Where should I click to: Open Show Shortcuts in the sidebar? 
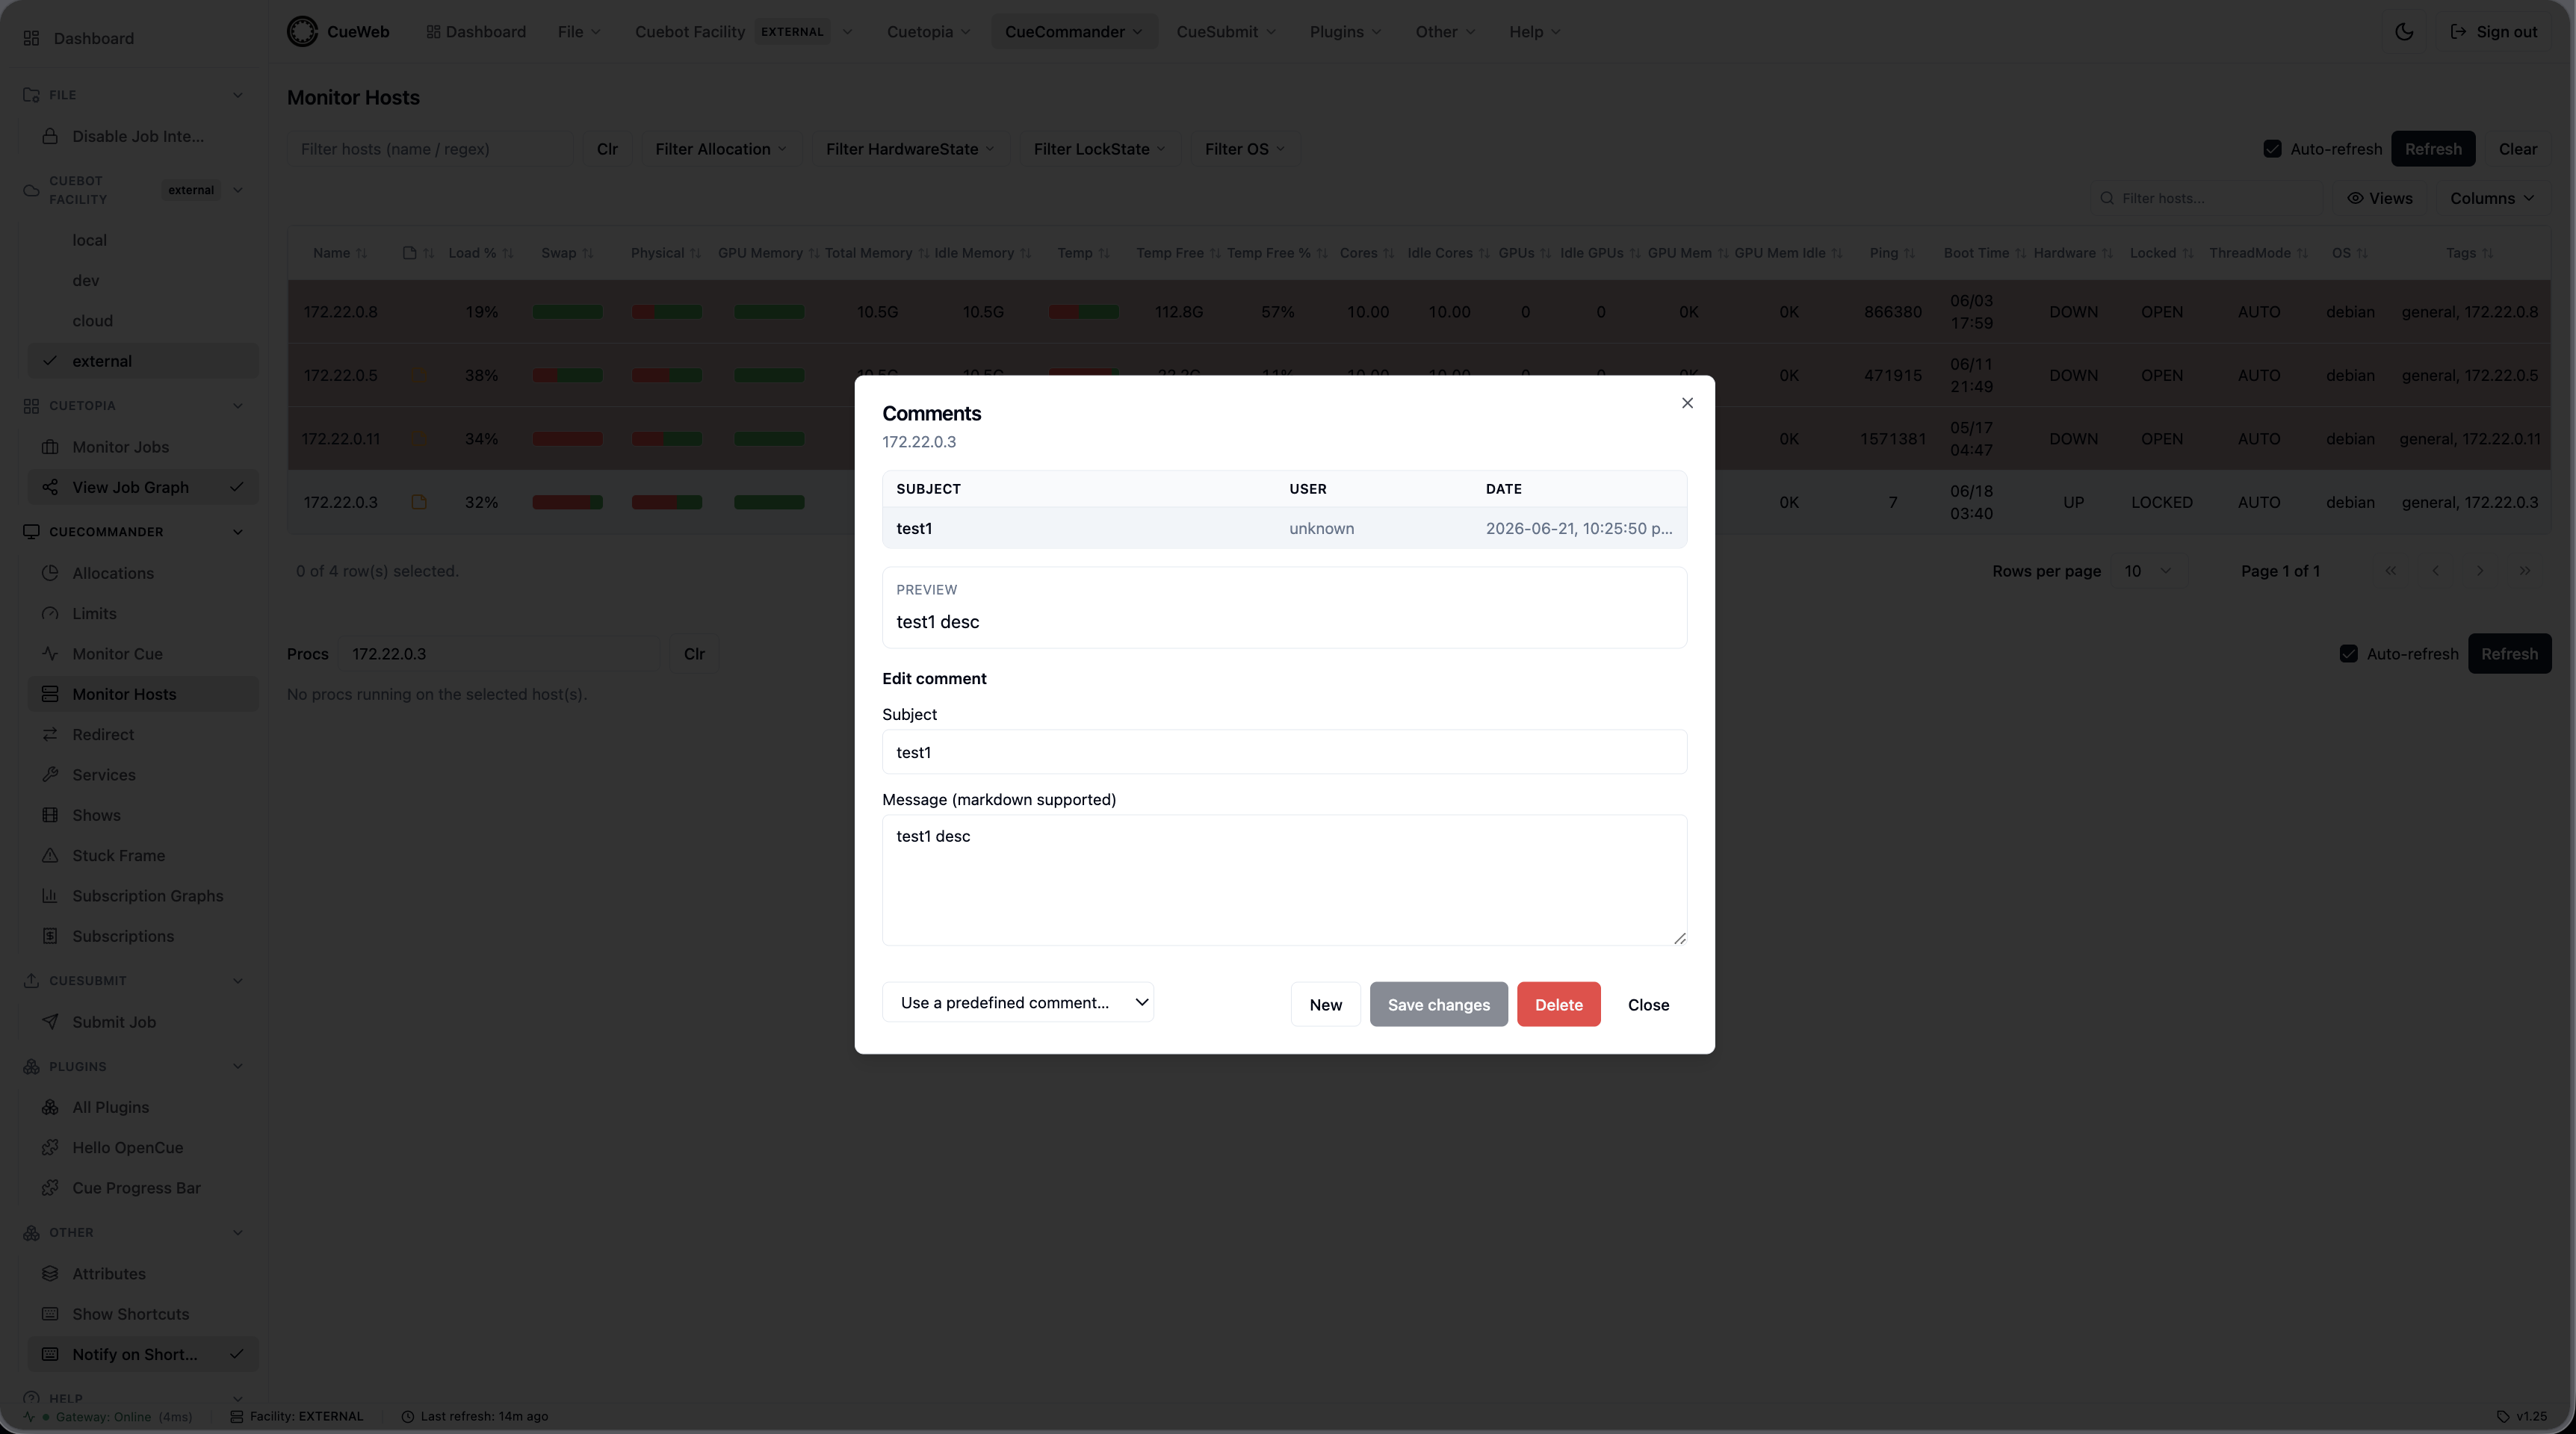pos(143,1313)
